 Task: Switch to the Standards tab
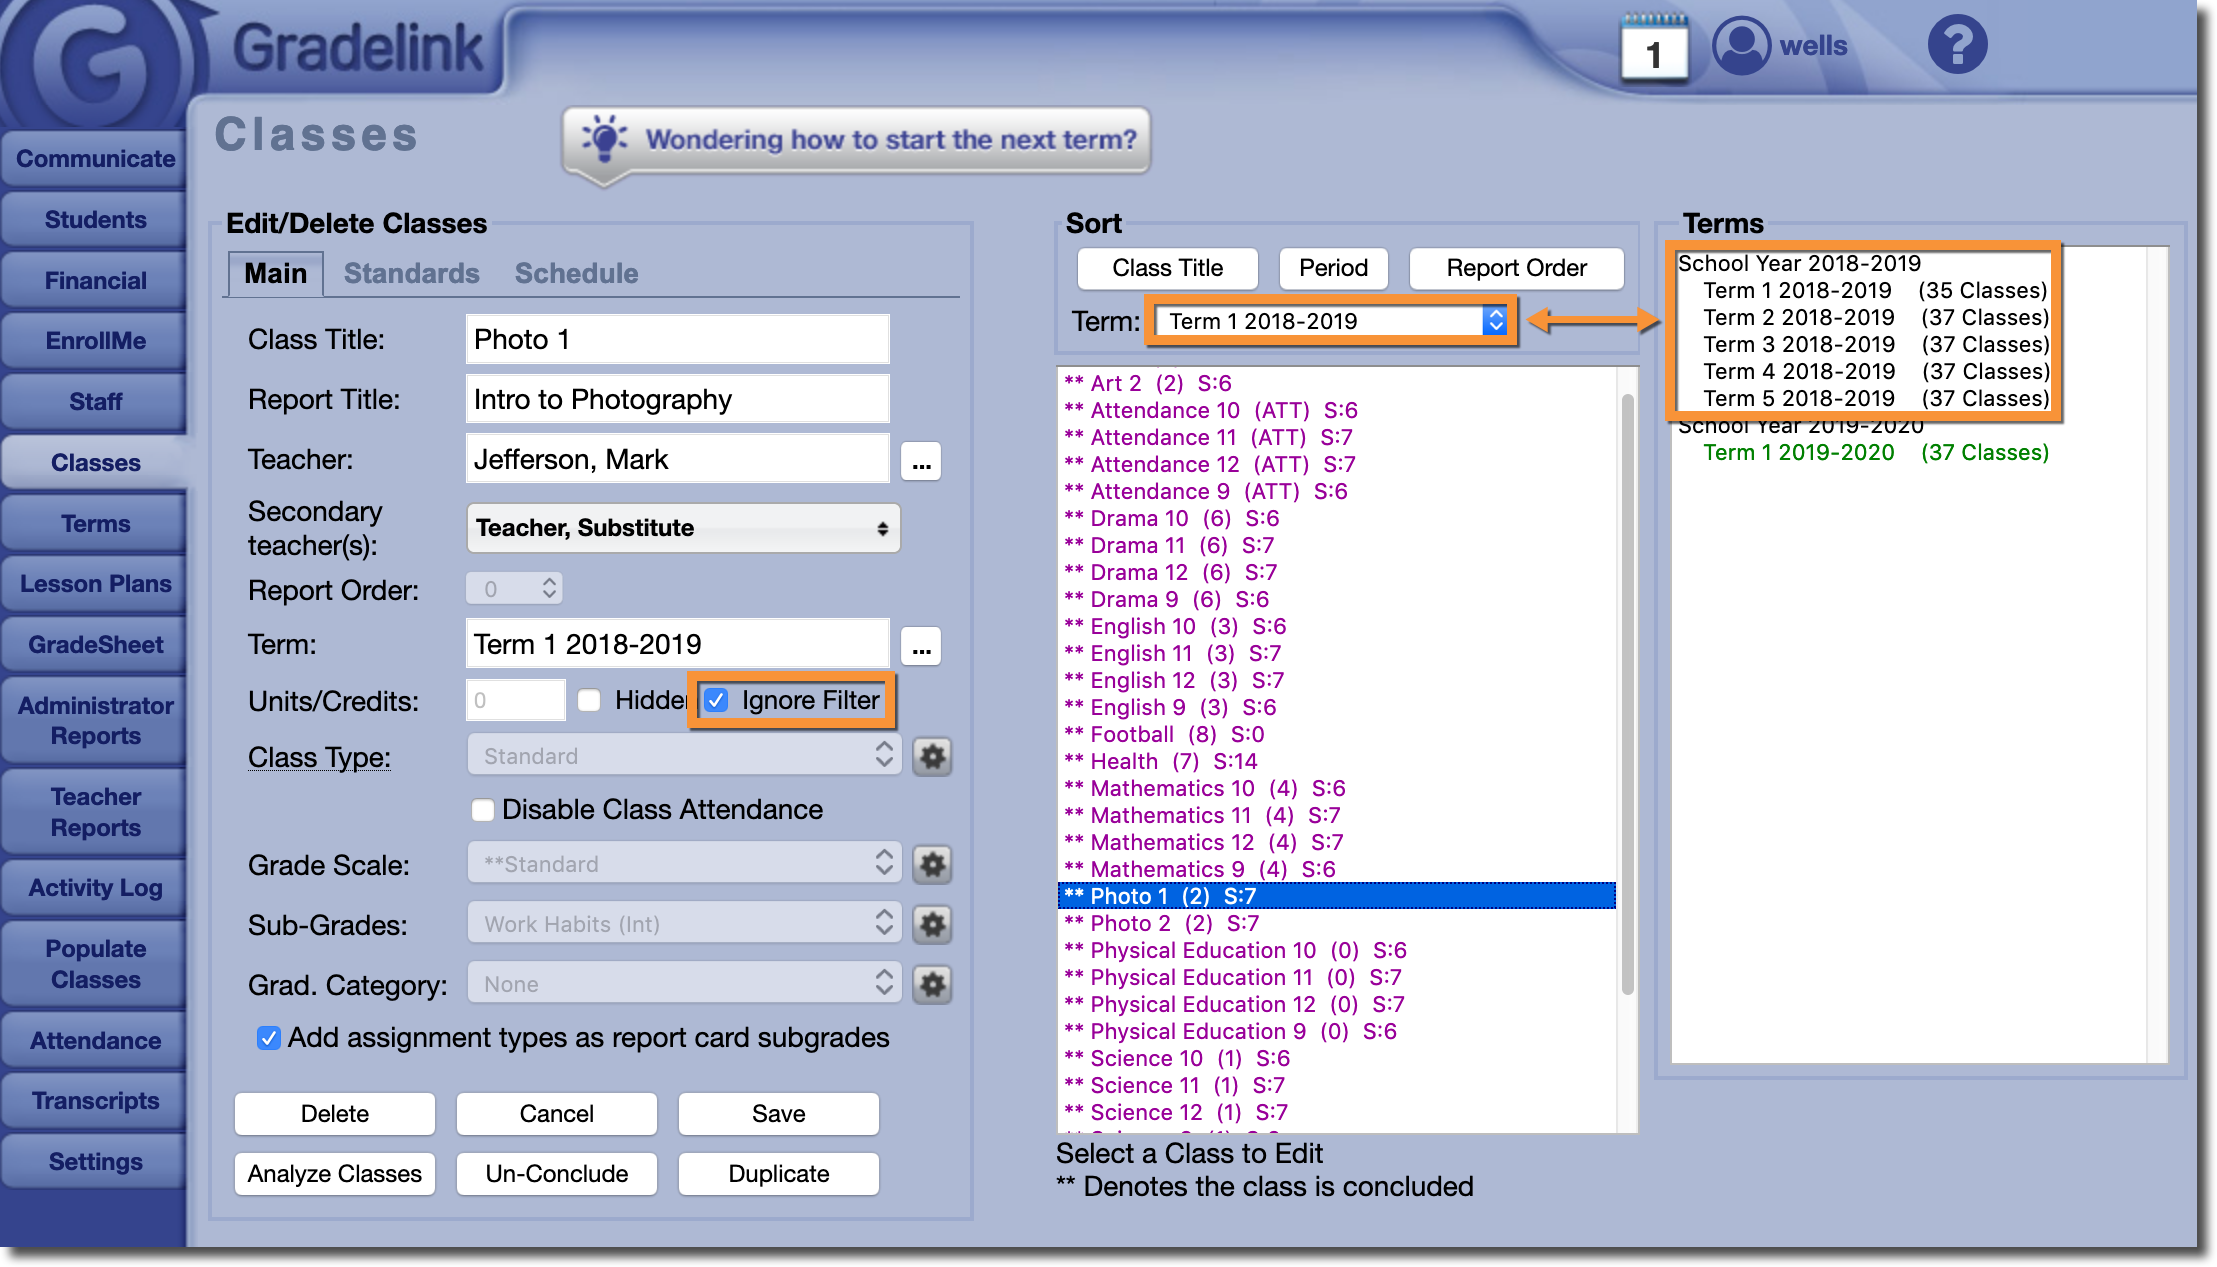click(x=411, y=274)
